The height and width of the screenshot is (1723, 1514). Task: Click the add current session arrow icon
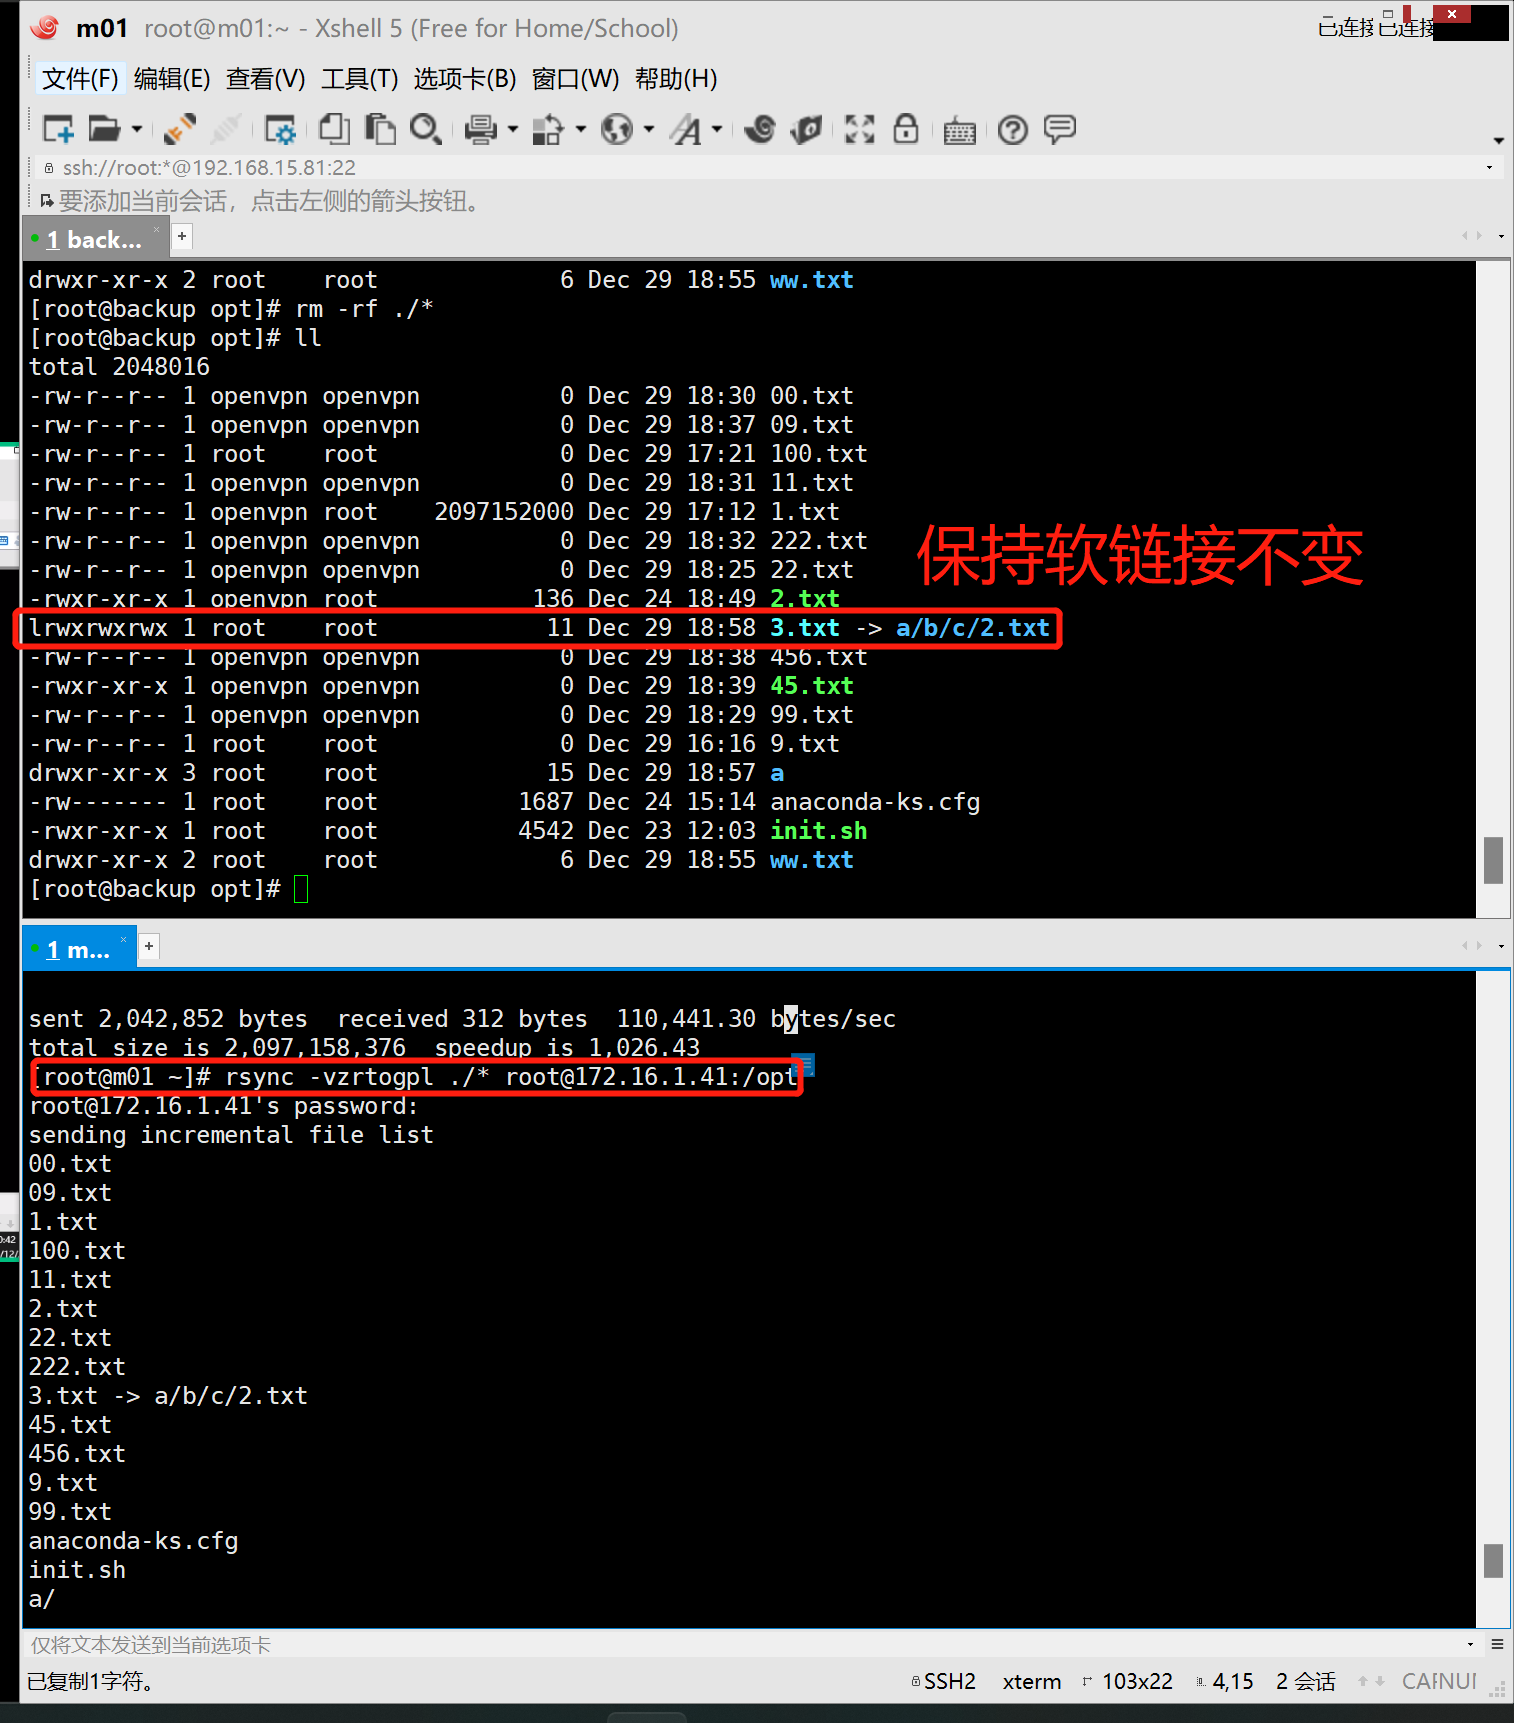[x=46, y=201]
